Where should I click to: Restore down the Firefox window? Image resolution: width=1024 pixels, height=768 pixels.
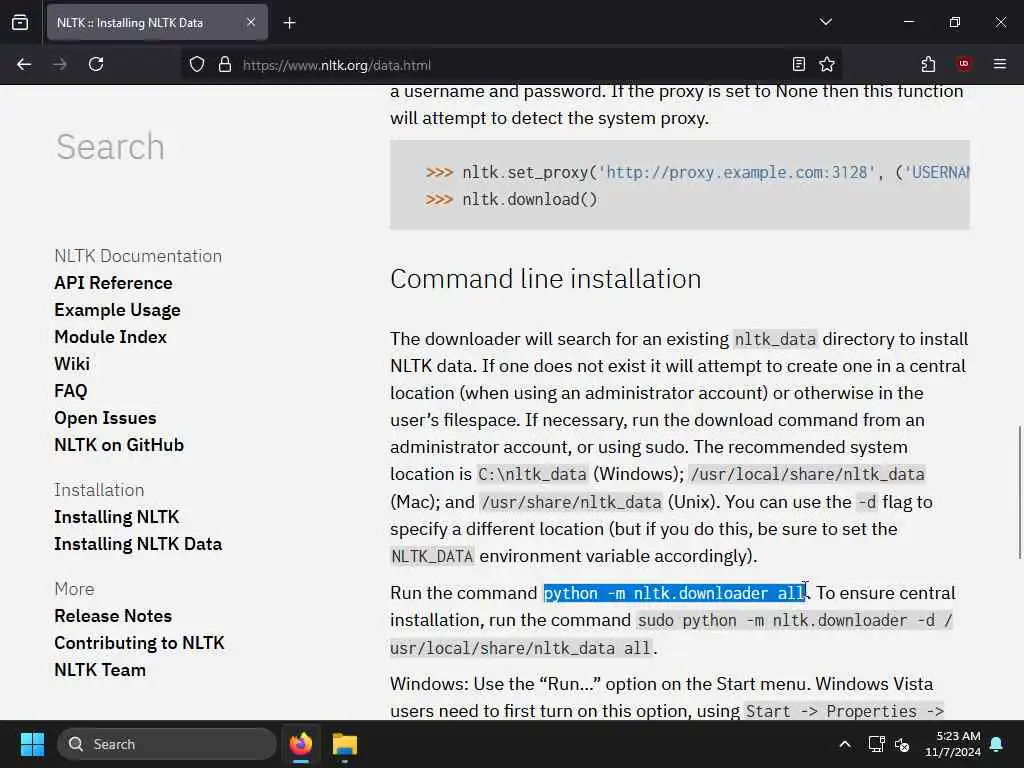[954, 22]
